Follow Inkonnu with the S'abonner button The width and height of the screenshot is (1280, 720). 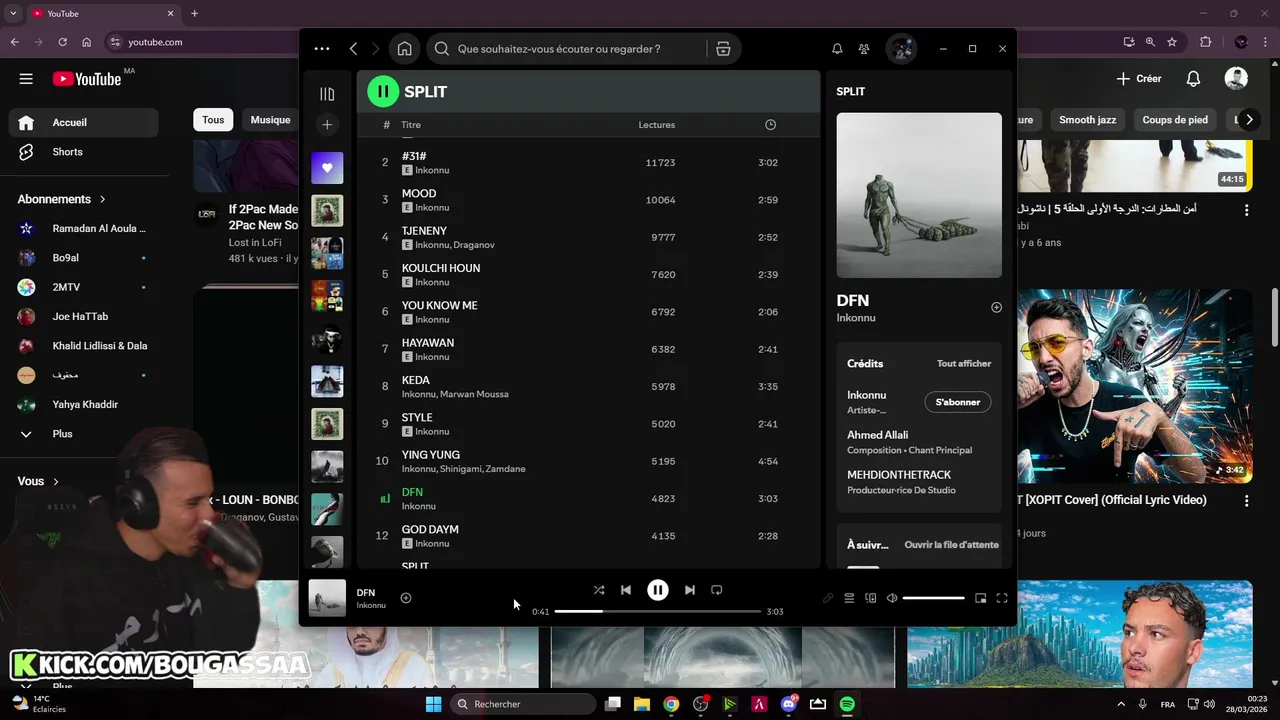(x=957, y=402)
